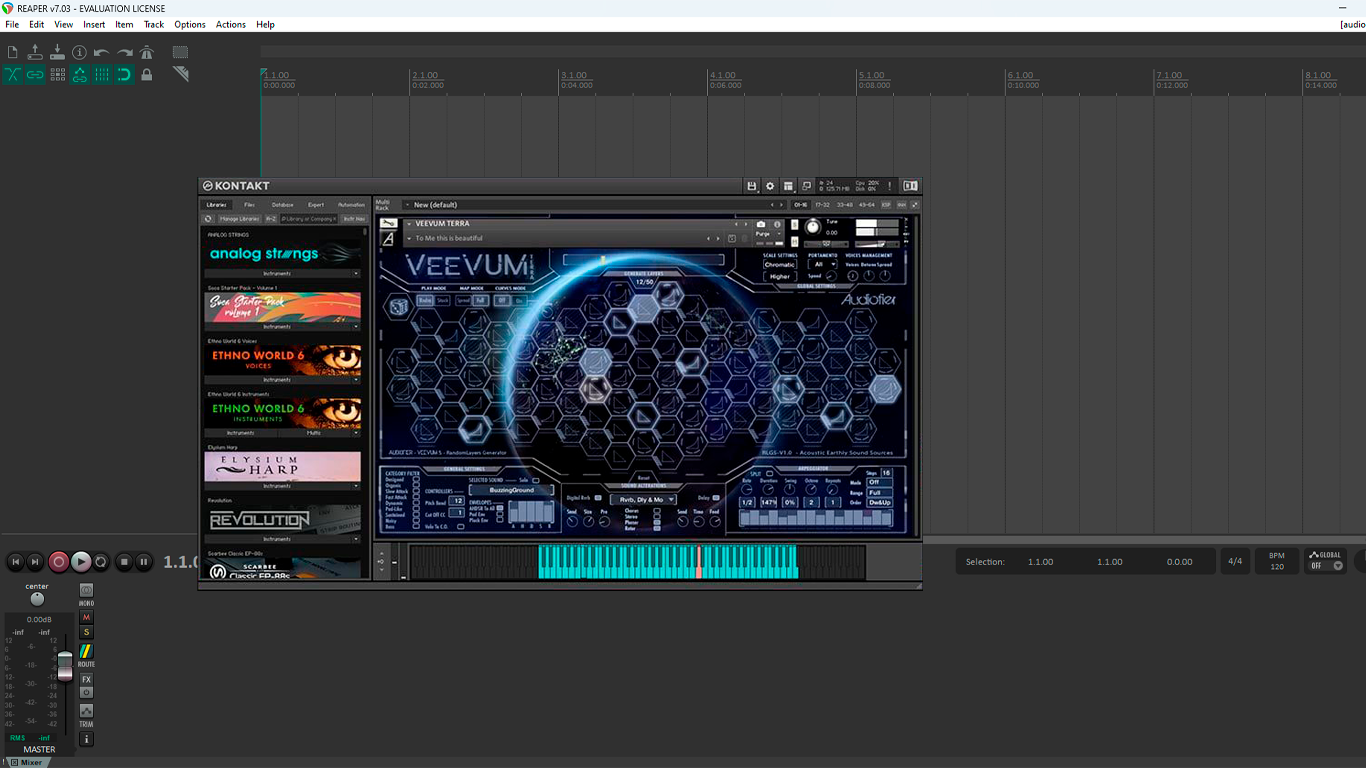Toggle ripple editing grid icon
1366x768 pixels.
[57, 74]
